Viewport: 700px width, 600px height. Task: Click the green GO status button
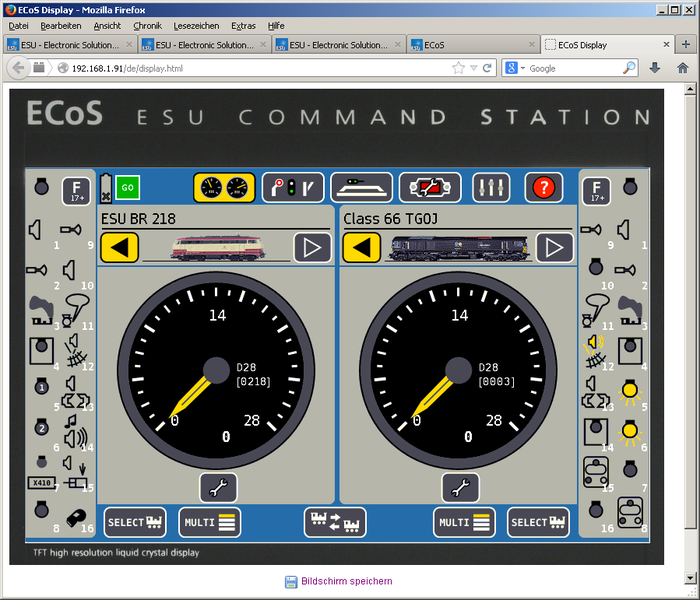pos(128,188)
